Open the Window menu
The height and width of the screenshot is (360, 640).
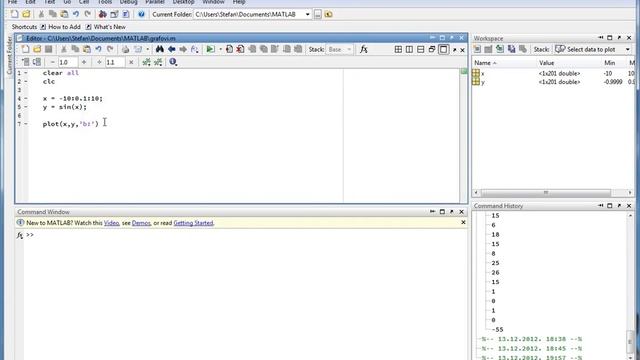tap(213, 2)
